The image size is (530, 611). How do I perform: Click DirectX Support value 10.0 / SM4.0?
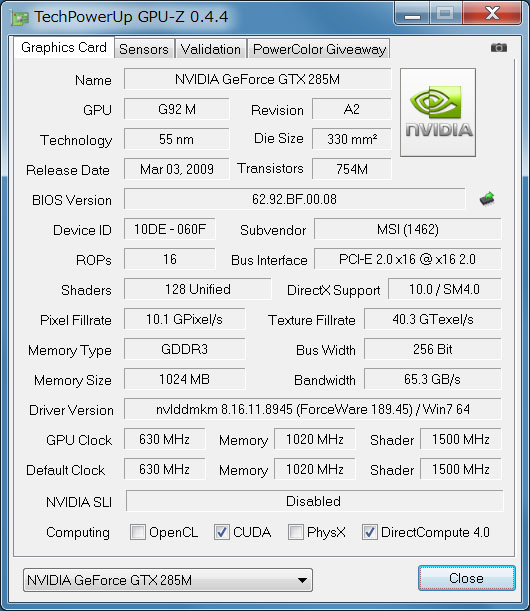point(445,289)
